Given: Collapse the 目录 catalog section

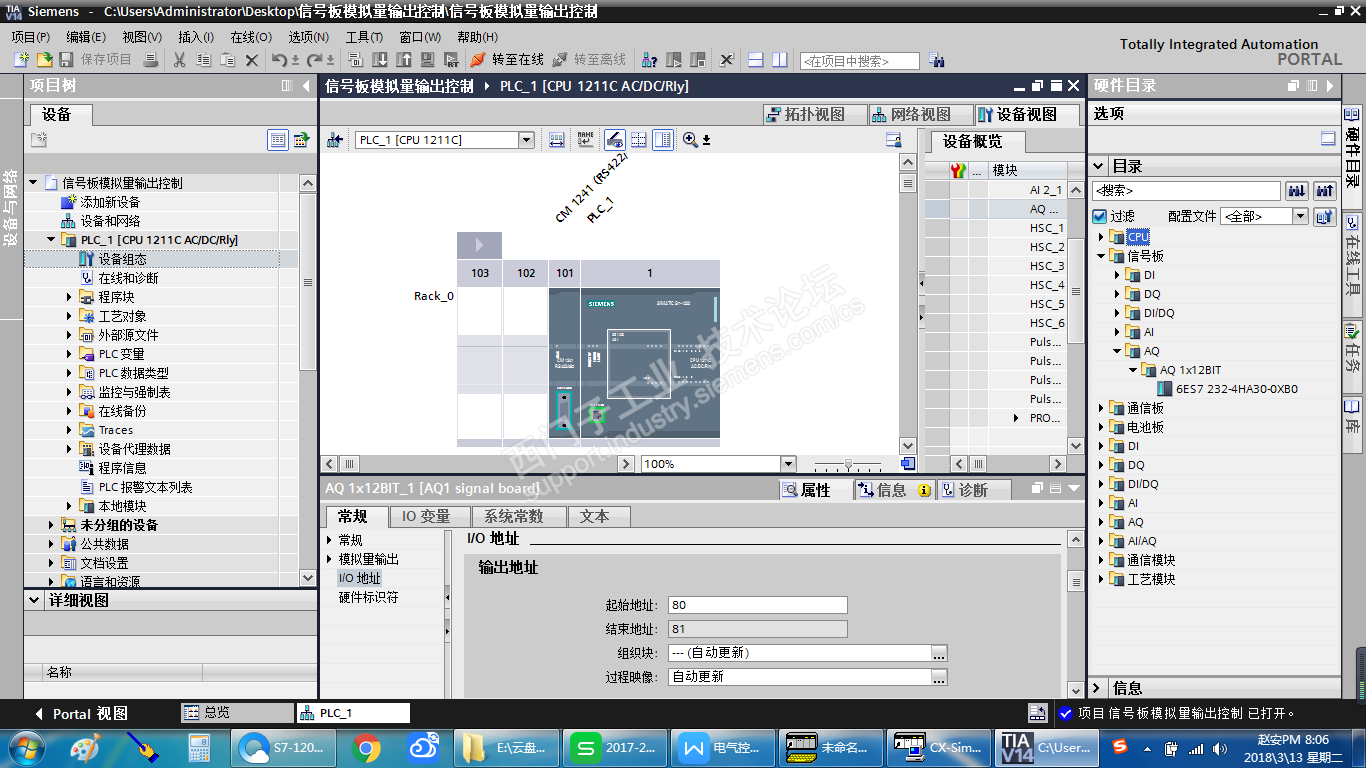Looking at the screenshot, I should 1099,166.
